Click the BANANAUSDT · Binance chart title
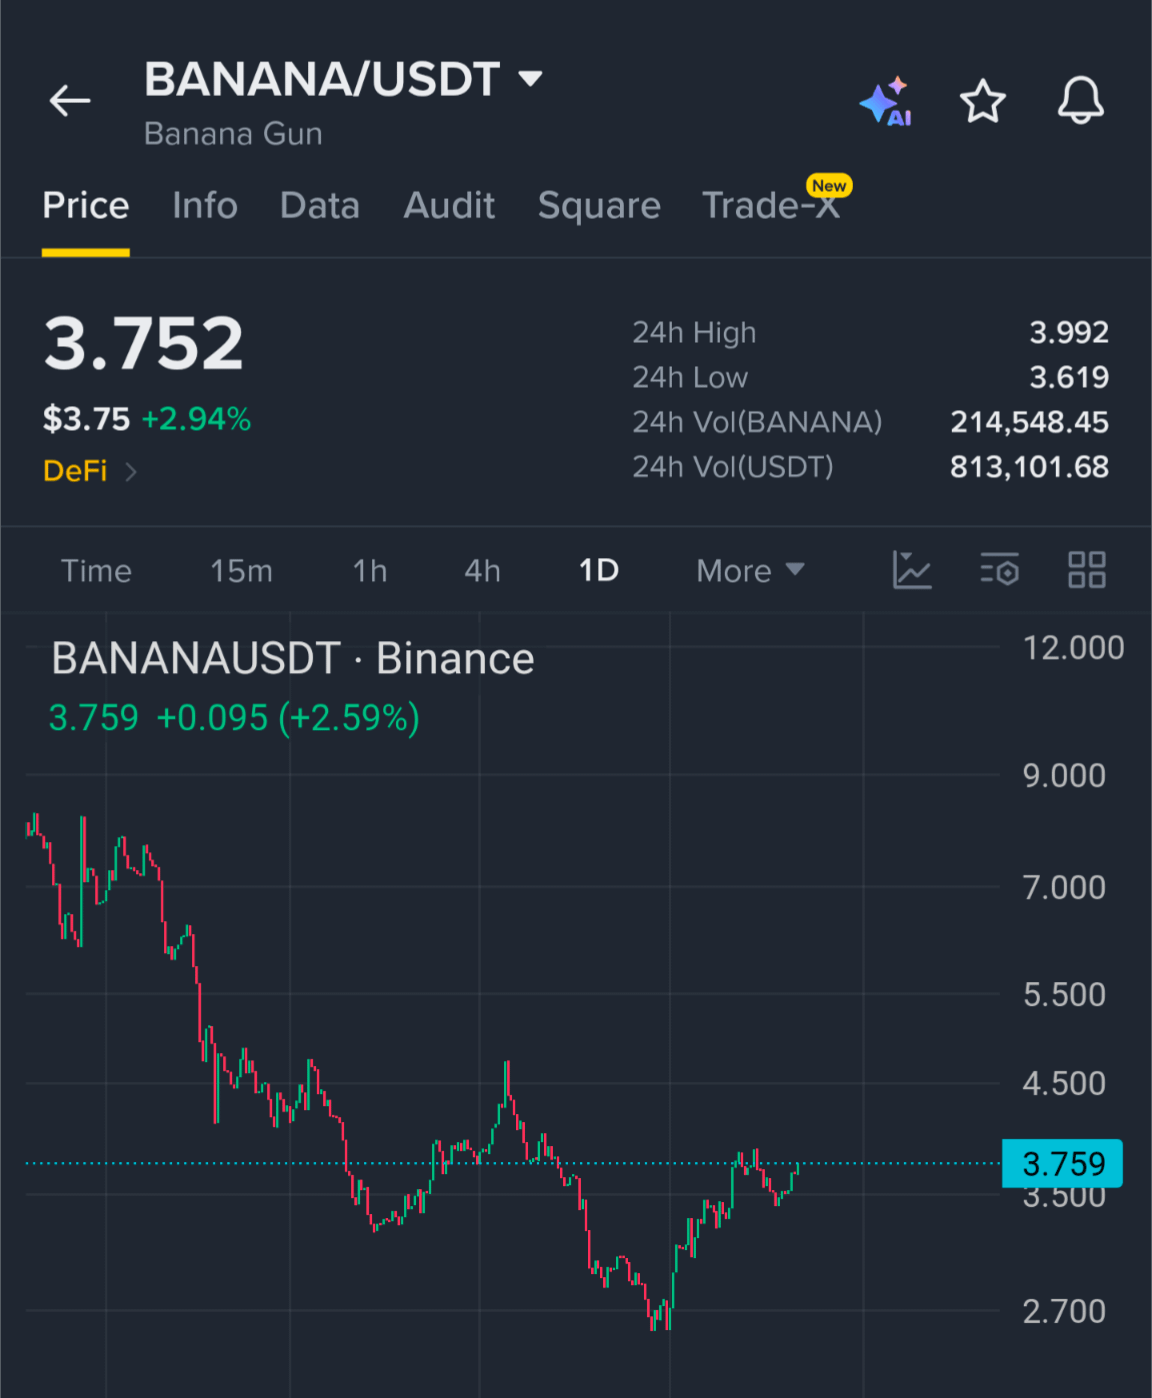The image size is (1152, 1398). coord(293,659)
